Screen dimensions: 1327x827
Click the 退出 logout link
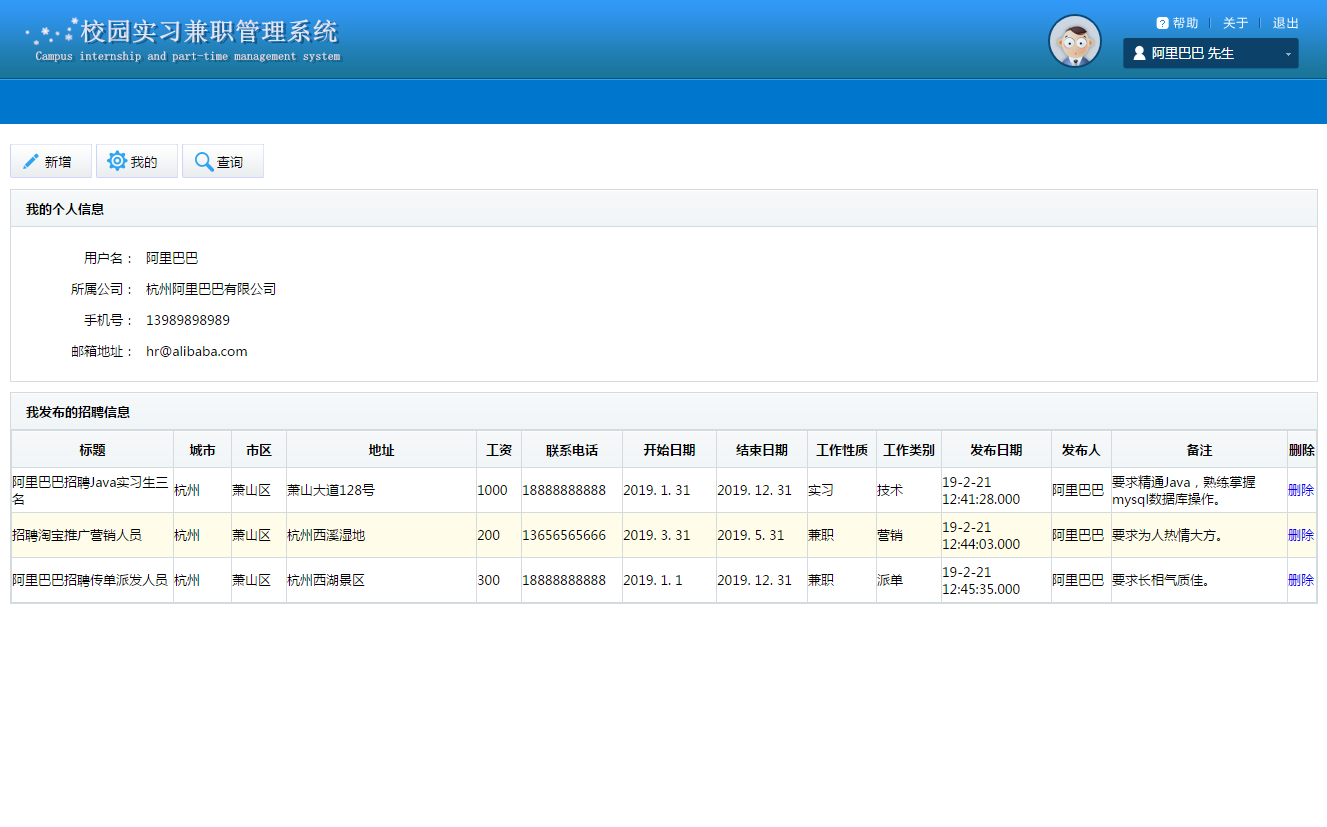coord(1286,23)
